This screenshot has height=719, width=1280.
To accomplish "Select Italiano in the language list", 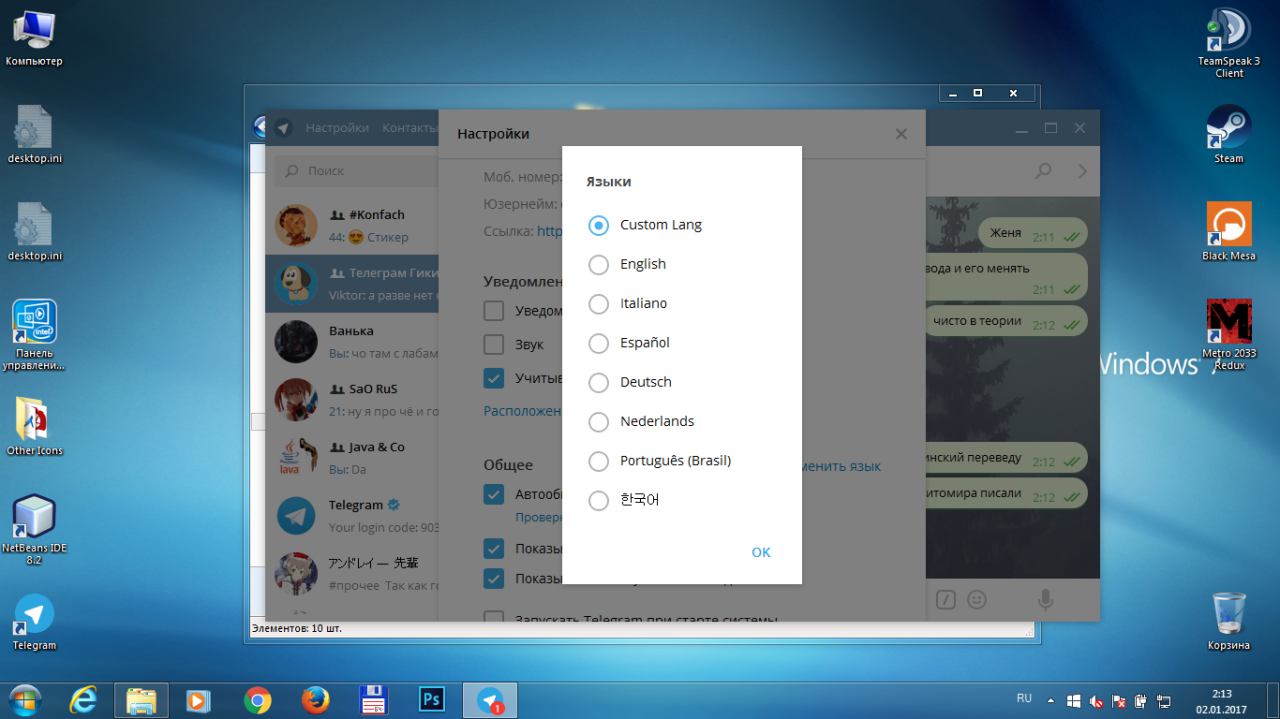I will [598, 303].
